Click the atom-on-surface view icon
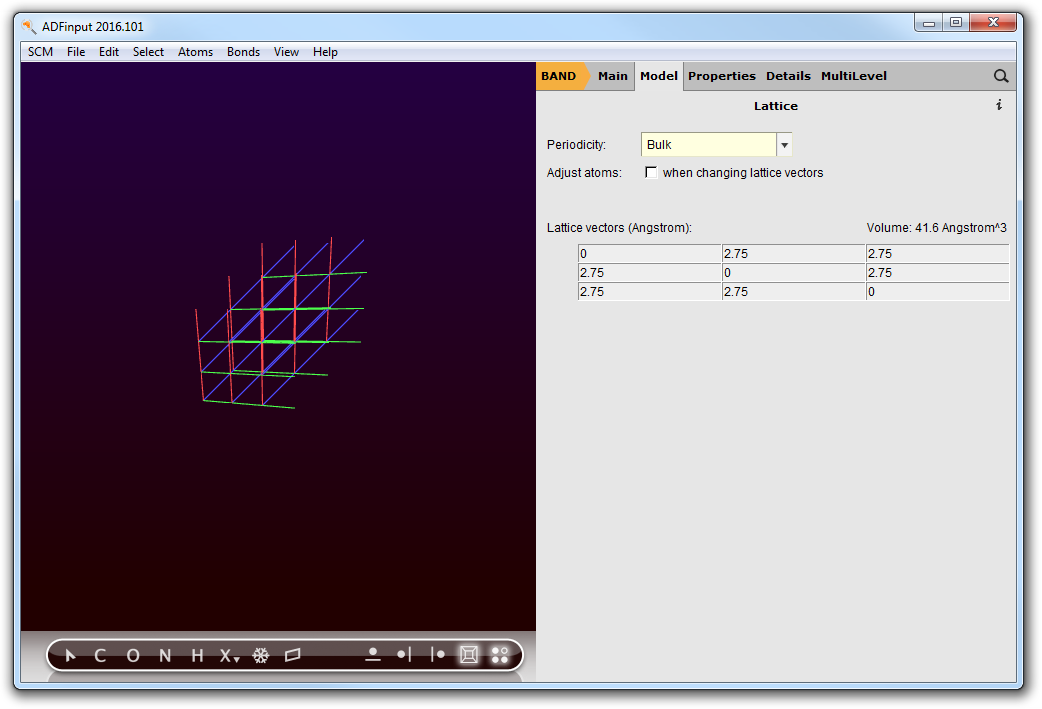Screen dimensions: 1042x709 (x=373, y=655)
